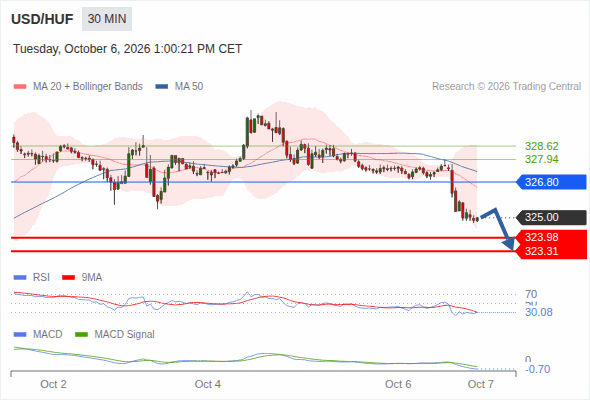The width and height of the screenshot is (590, 400).
Task: Click the 'MACD Signal' legend label
Action: pyautogui.click(x=125, y=335)
